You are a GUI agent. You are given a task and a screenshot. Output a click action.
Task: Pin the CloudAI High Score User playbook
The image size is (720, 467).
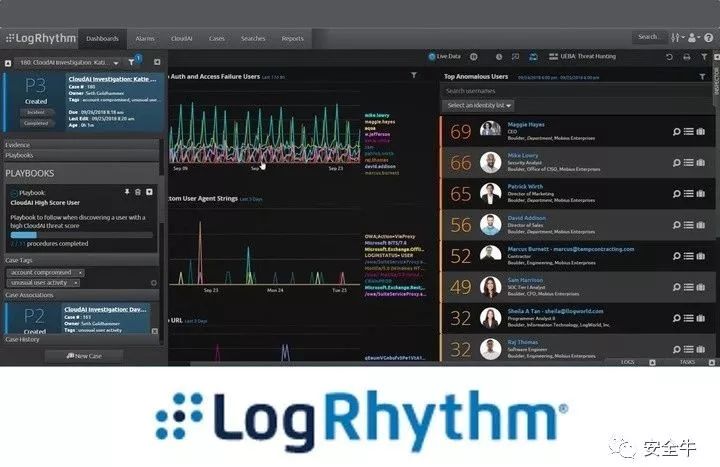[127, 192]
